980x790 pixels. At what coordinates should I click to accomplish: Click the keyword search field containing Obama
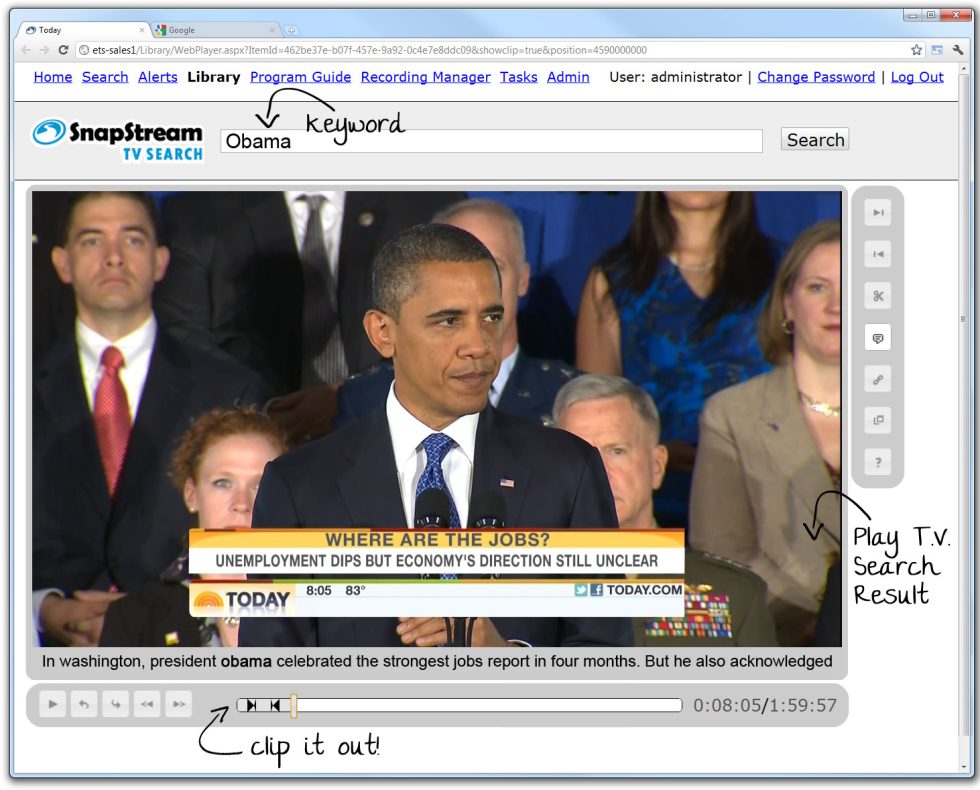(x=490, y=141)
